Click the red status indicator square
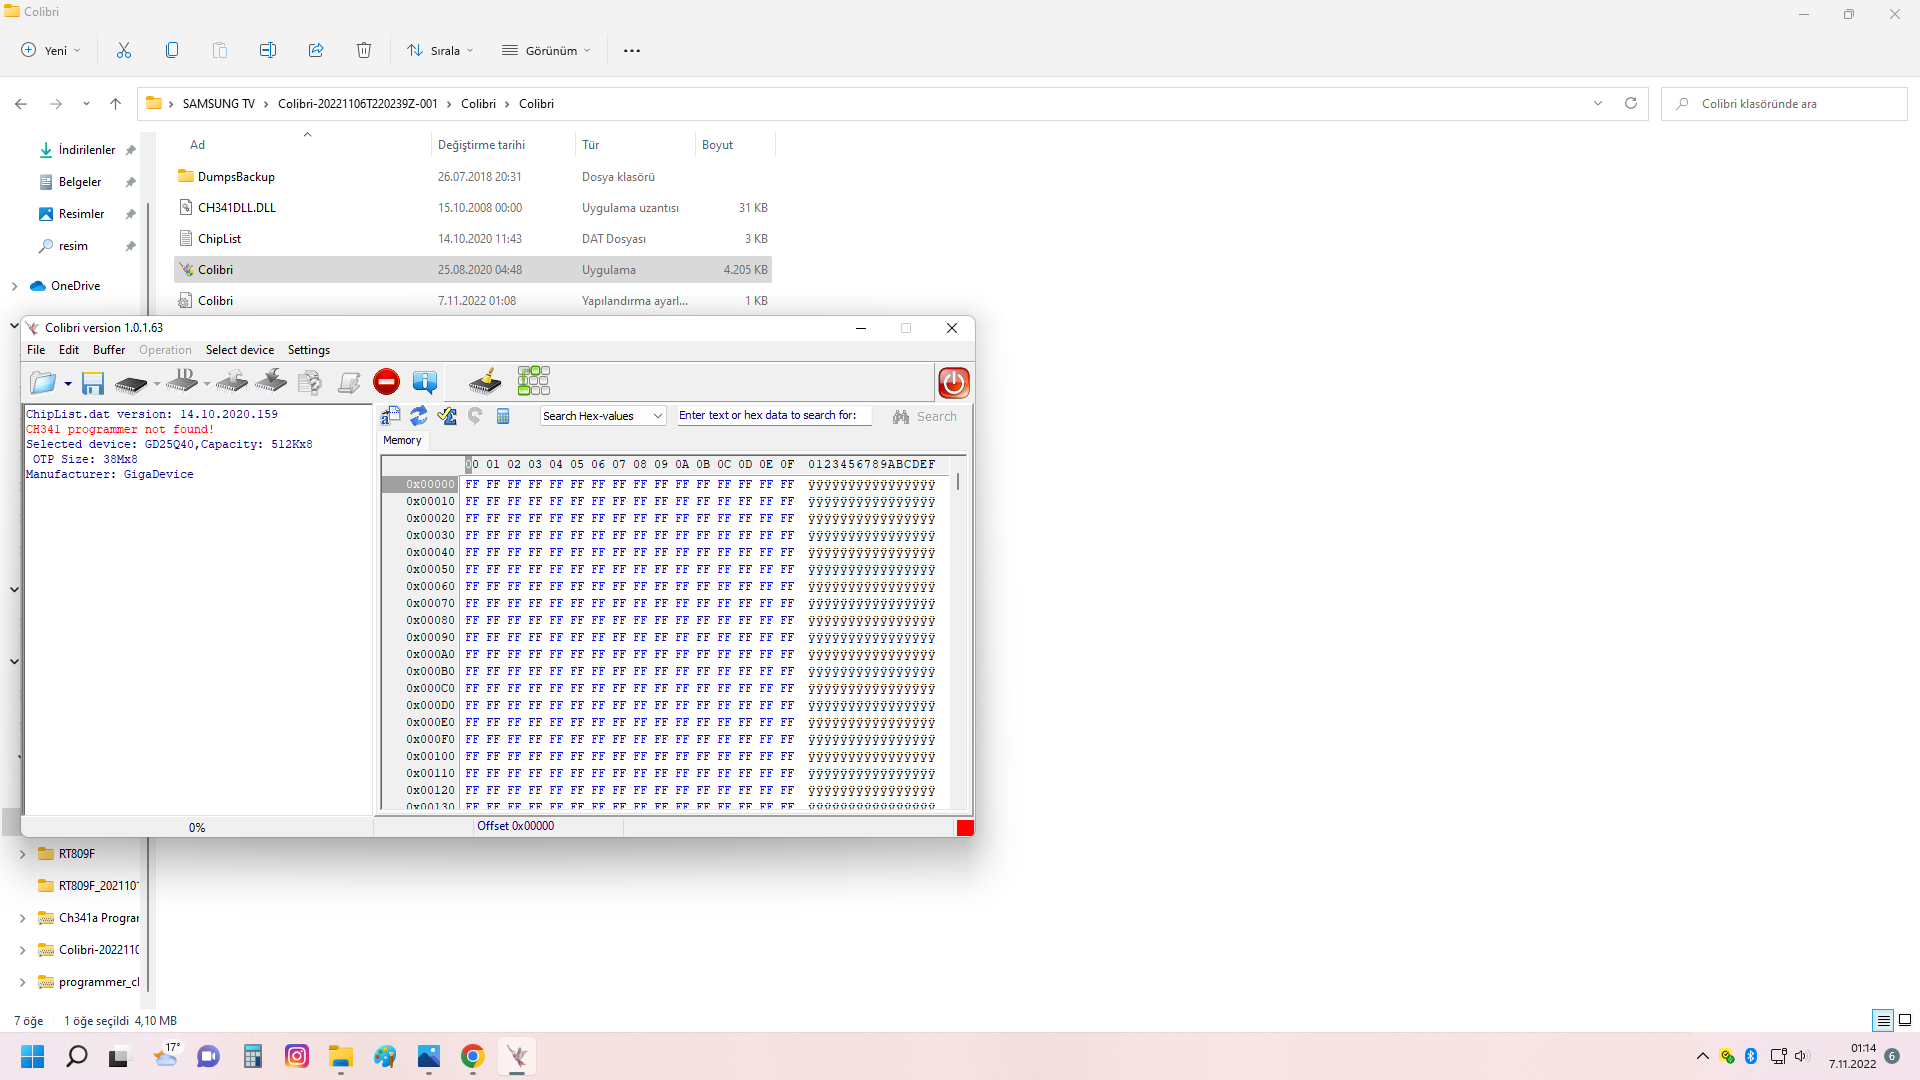Screen dimensions: 1920x1080 click(x=964, y=827)
